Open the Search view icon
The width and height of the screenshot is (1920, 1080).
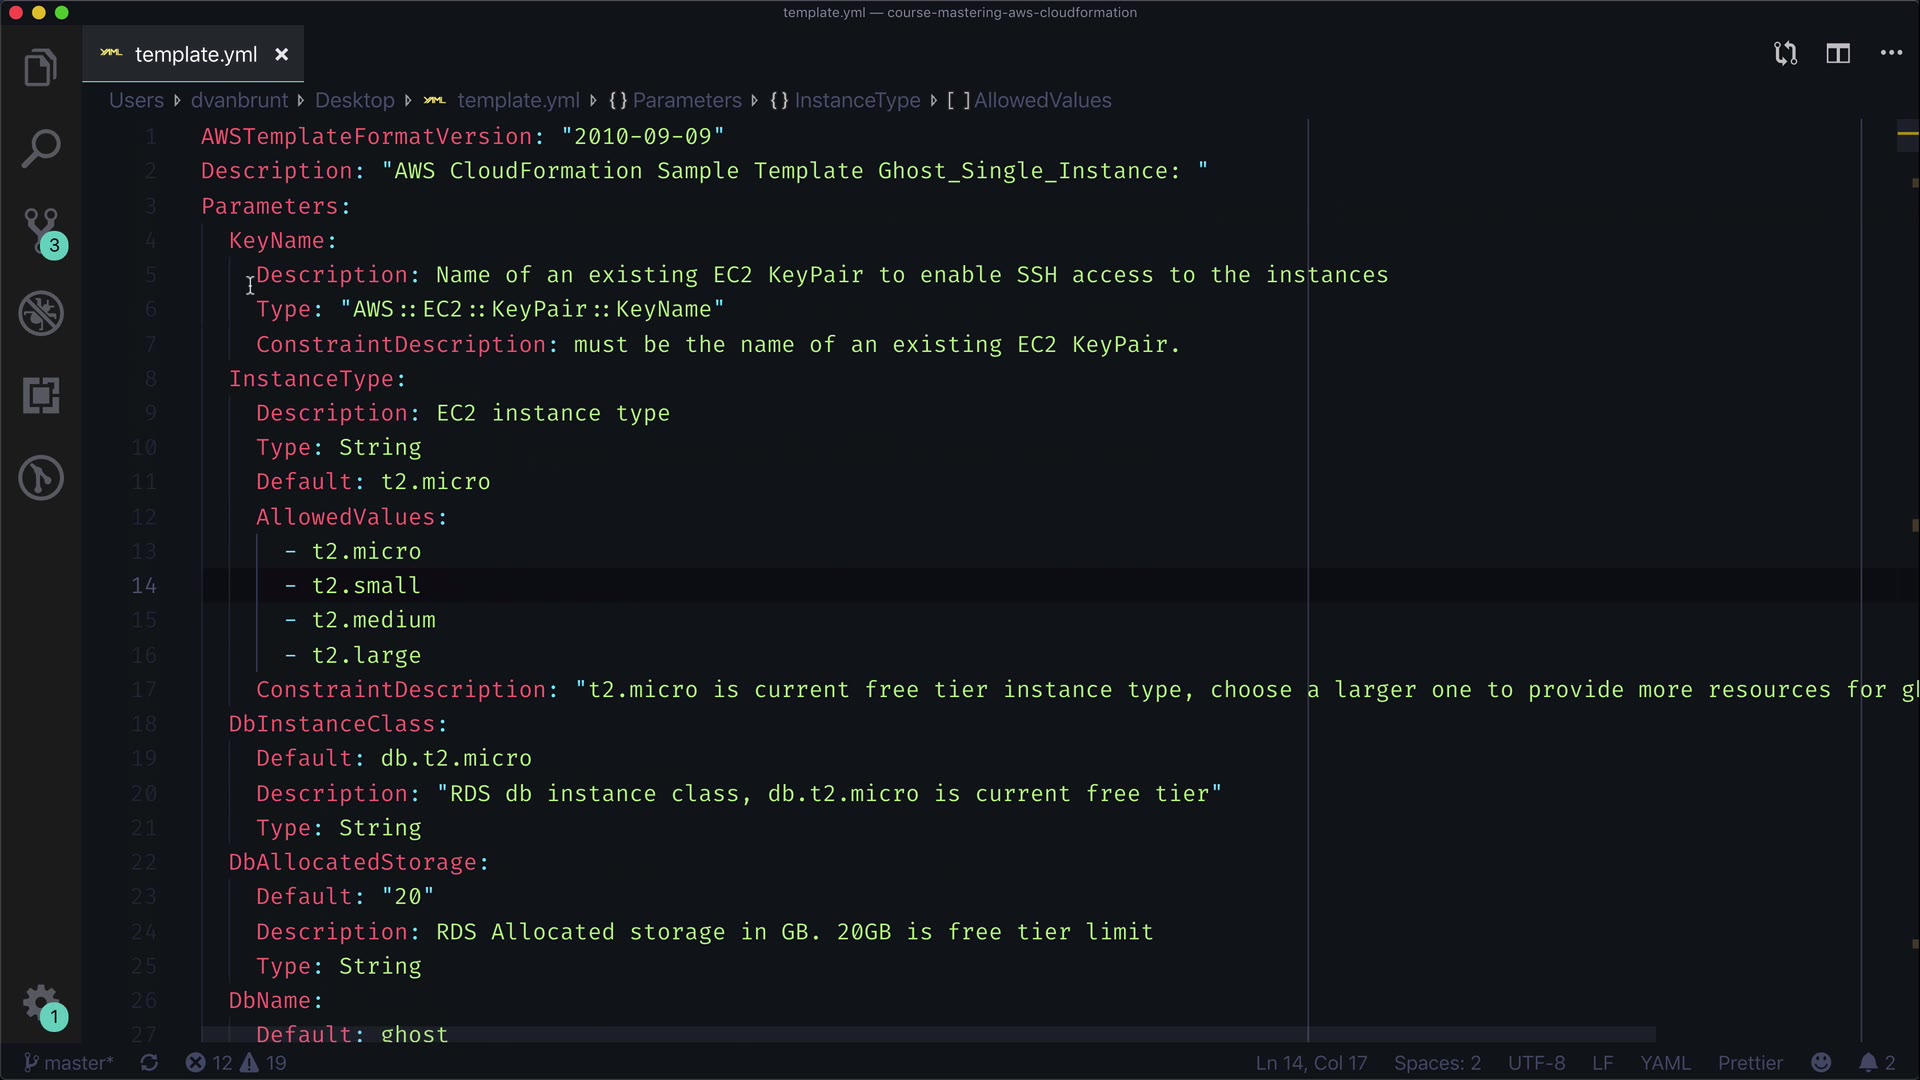(41, 148)
